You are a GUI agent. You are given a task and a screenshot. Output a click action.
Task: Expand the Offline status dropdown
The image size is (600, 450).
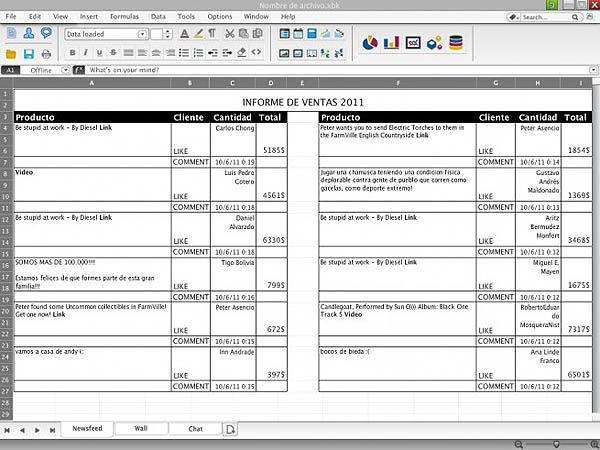point(65,70)
